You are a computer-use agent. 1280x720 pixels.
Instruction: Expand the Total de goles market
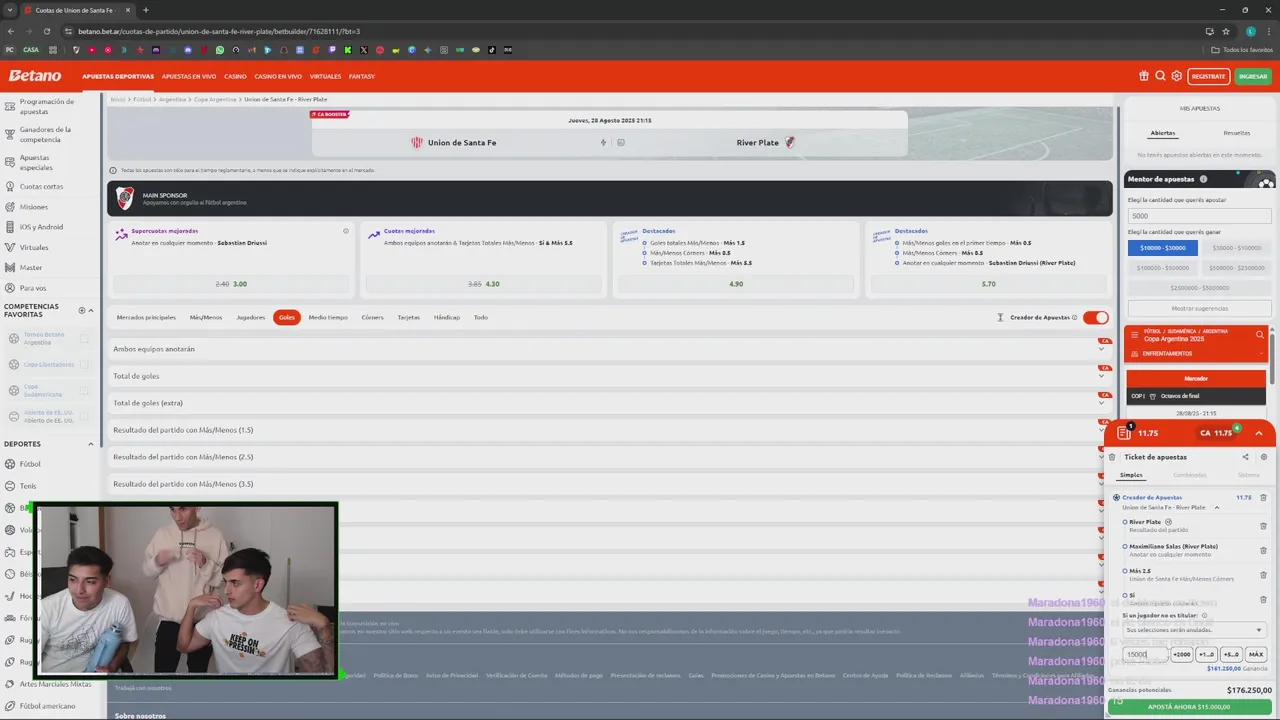(610, 376)
